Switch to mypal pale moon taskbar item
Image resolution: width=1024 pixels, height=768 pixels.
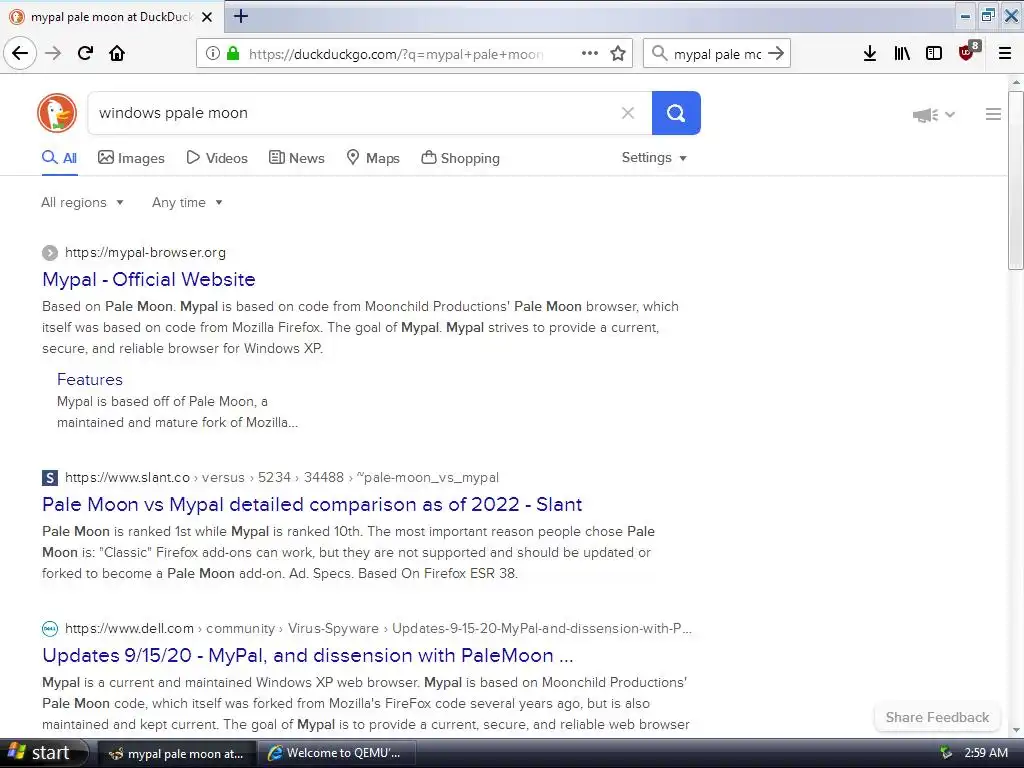pyautogui.click(x=177, y=754)
